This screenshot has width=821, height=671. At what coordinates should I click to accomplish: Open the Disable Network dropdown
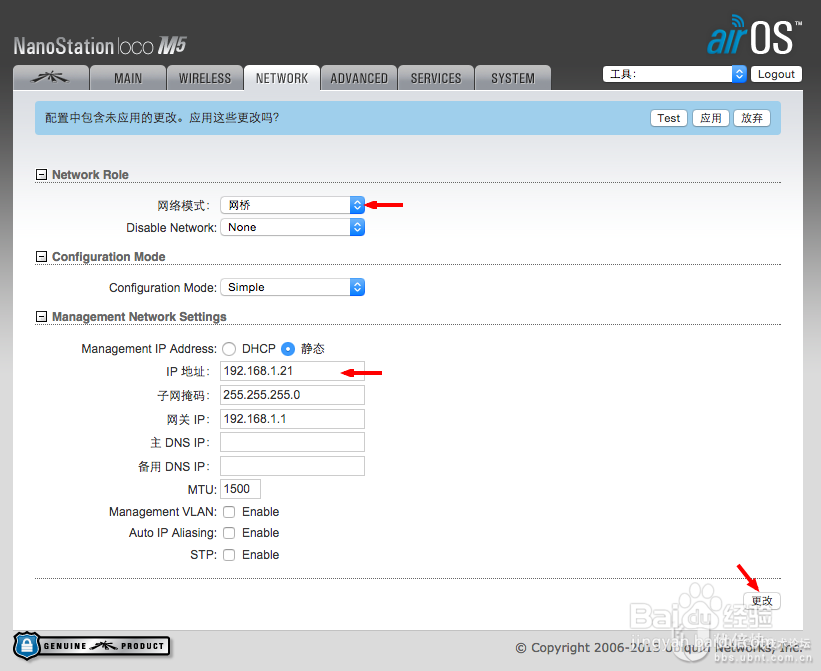[x=292, y=227]
